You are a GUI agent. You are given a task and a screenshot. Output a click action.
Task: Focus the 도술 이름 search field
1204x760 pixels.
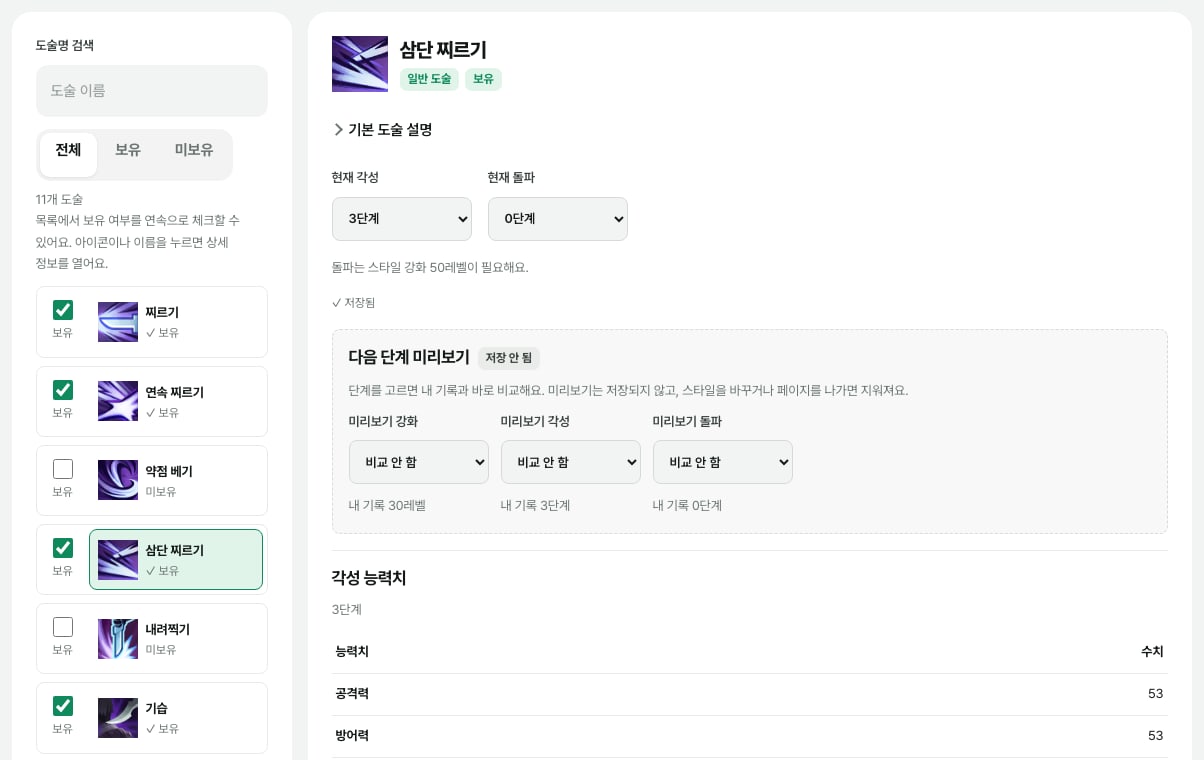(x=152, y=91)
